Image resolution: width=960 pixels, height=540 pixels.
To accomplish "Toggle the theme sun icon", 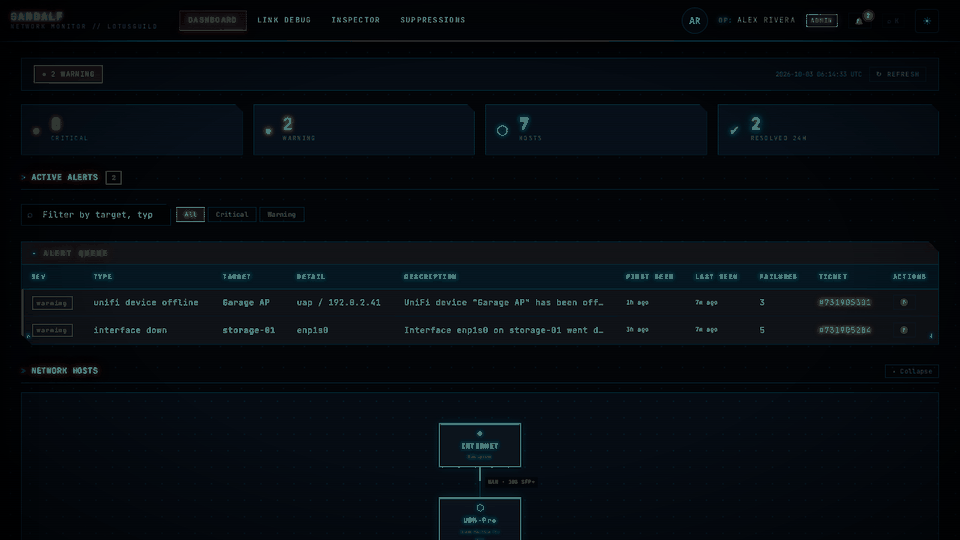I will click(x=927, y=21).
